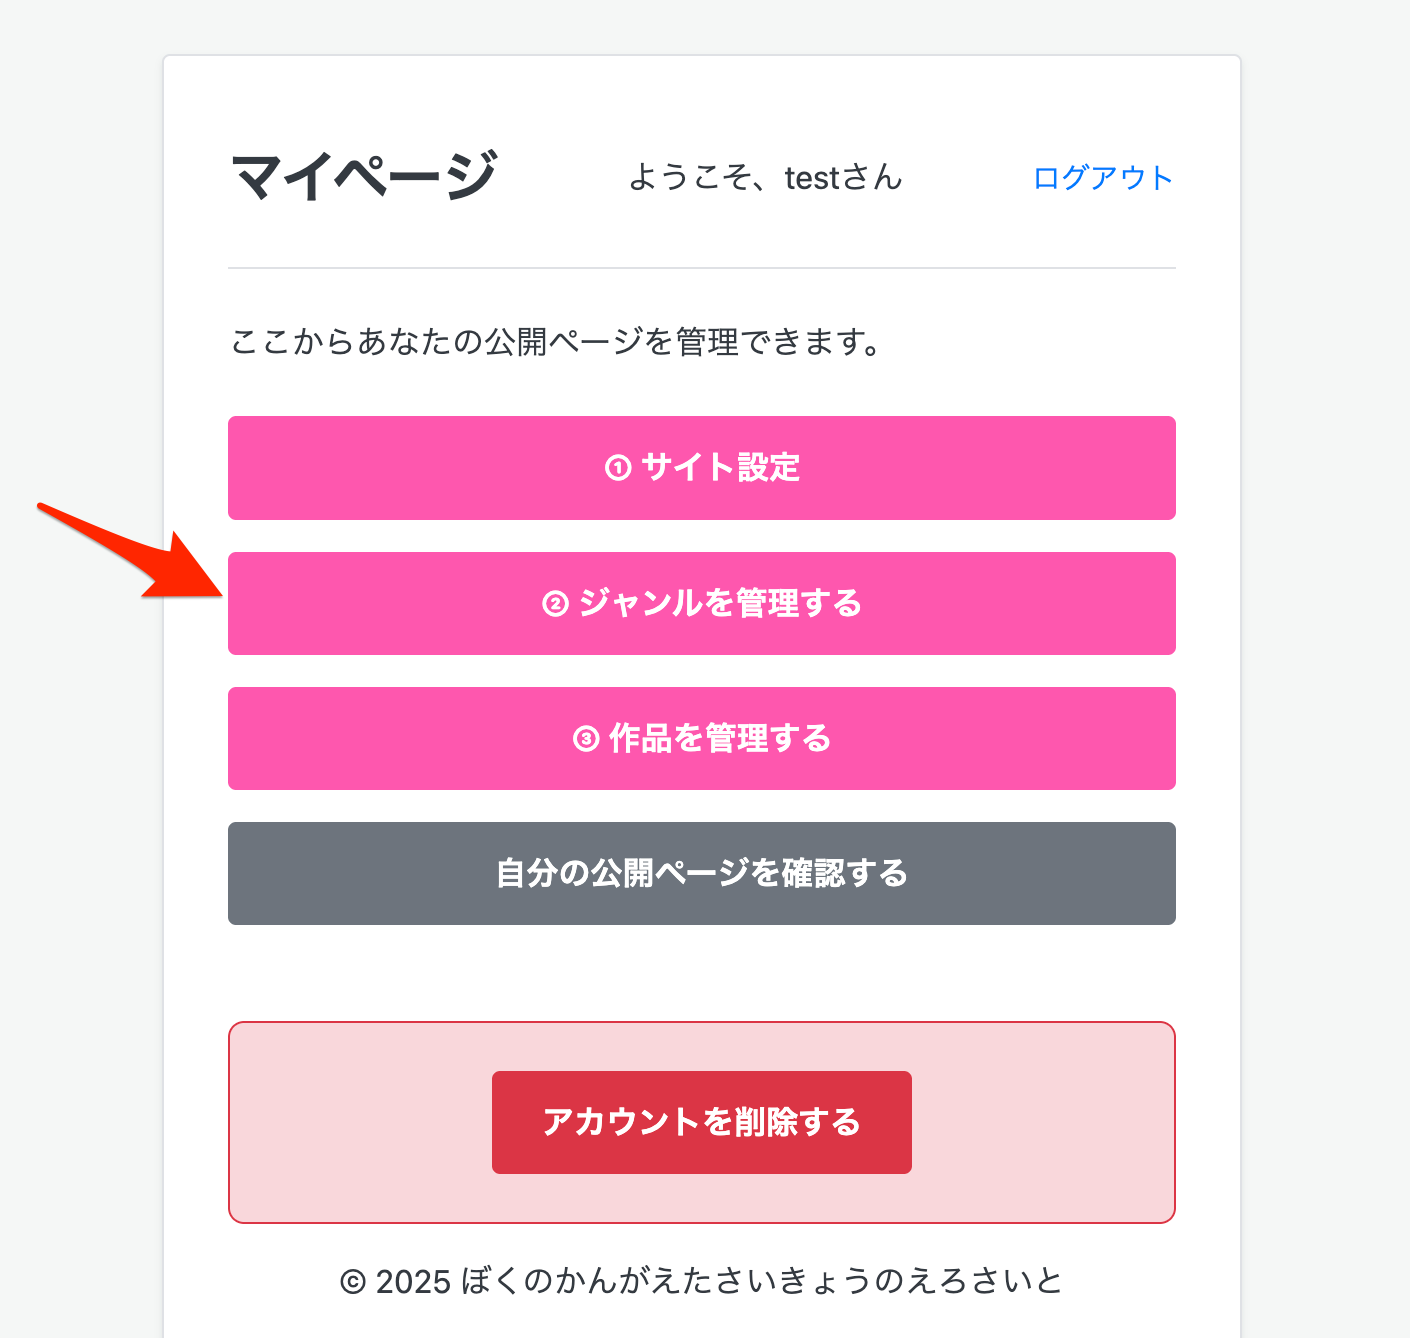Click the ログアウト link

click(x=1104, y=177)
